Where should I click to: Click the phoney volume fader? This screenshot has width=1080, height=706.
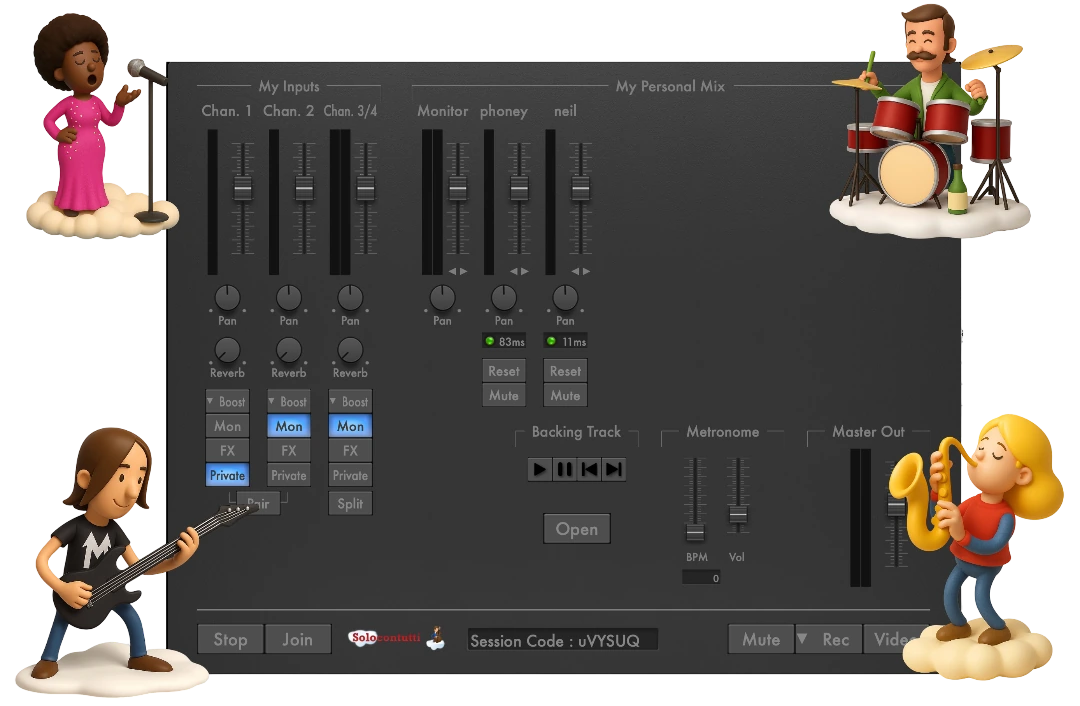[x=519, y=188]
